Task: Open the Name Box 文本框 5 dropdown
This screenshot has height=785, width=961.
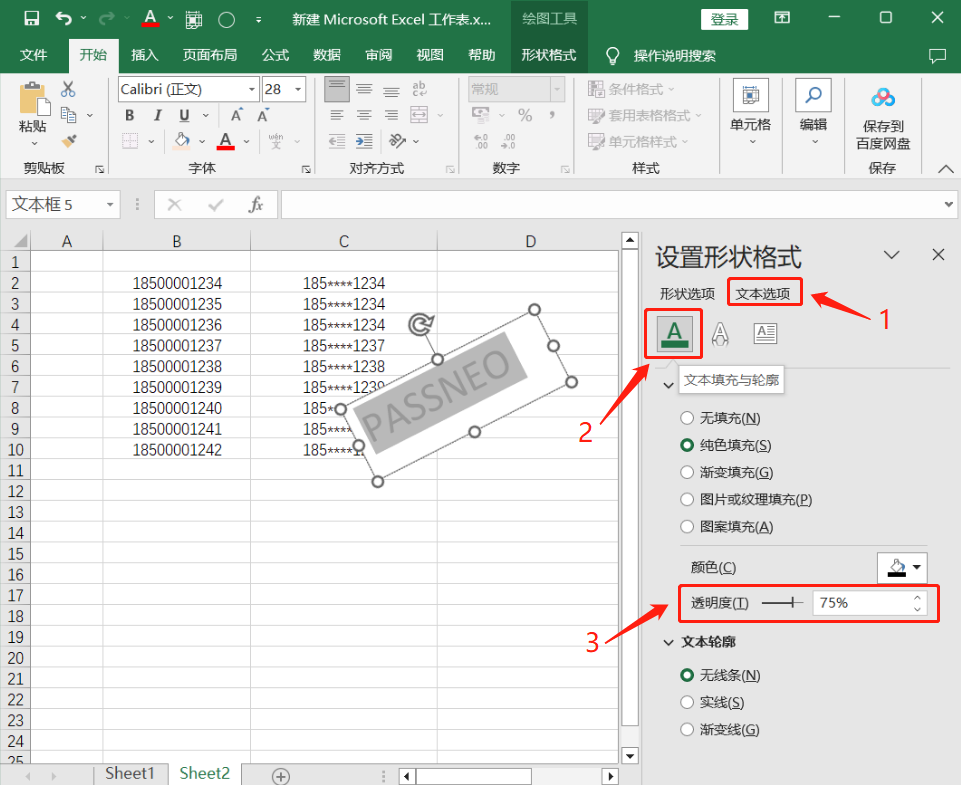Action: (110, 205)
